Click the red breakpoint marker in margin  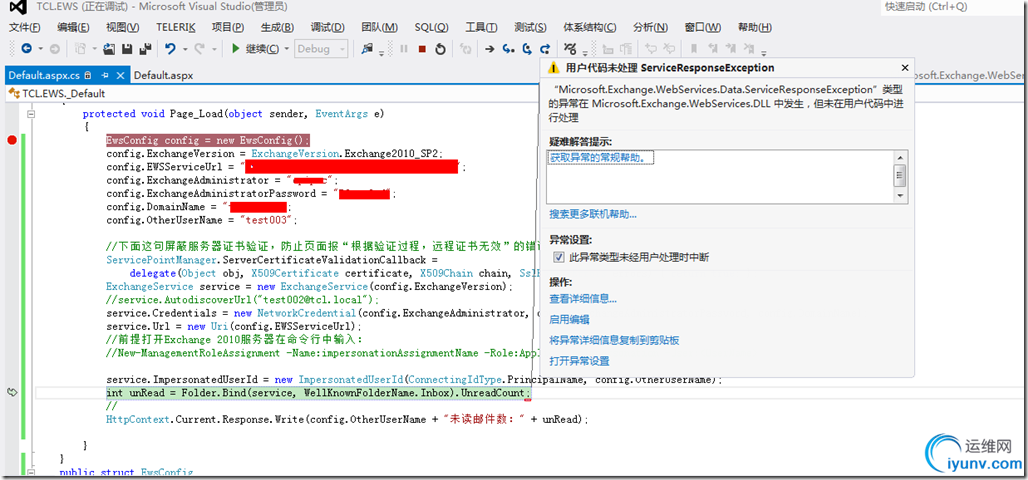[x=11, y=140]
